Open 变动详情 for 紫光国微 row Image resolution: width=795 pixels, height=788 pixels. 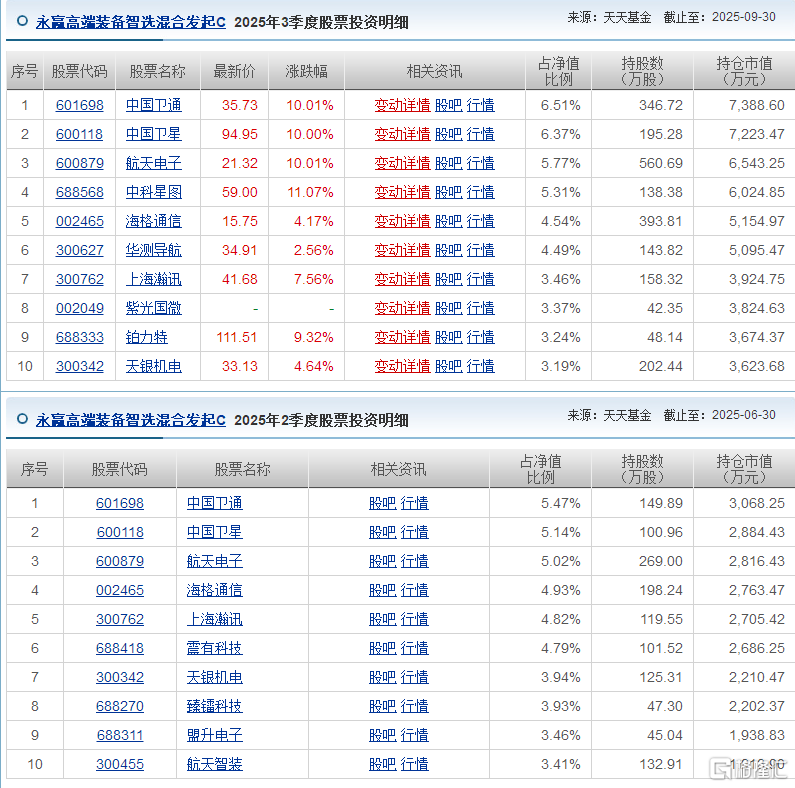click(x=402, y=308)
